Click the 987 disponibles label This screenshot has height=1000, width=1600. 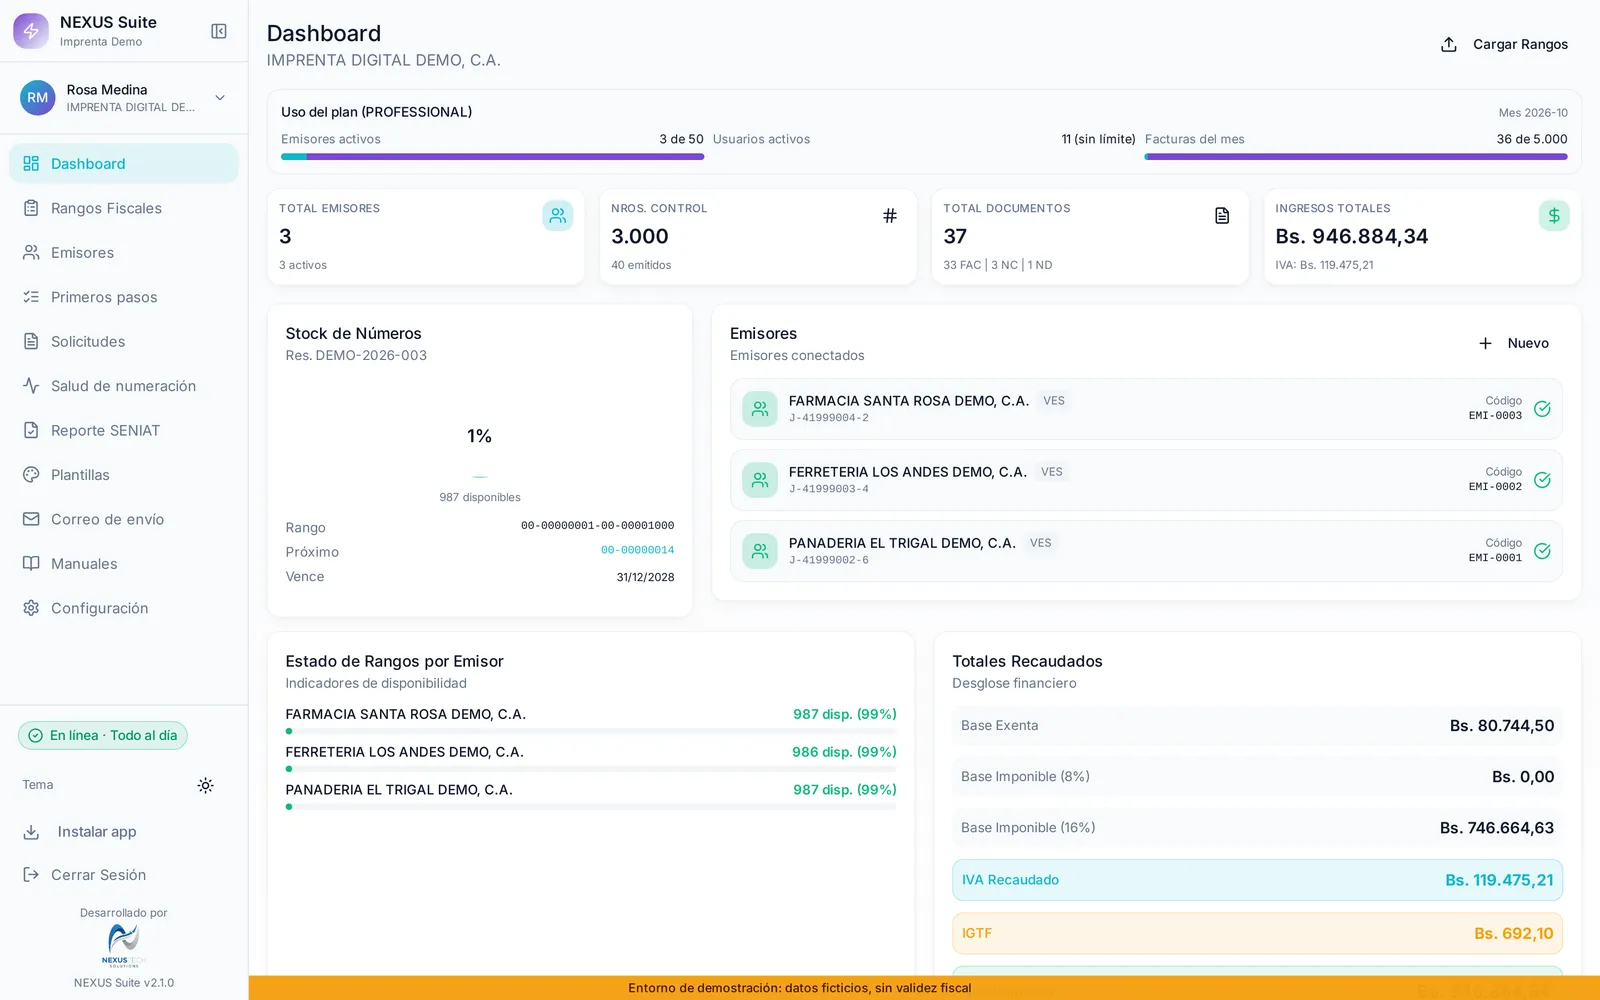pos(480,497)
